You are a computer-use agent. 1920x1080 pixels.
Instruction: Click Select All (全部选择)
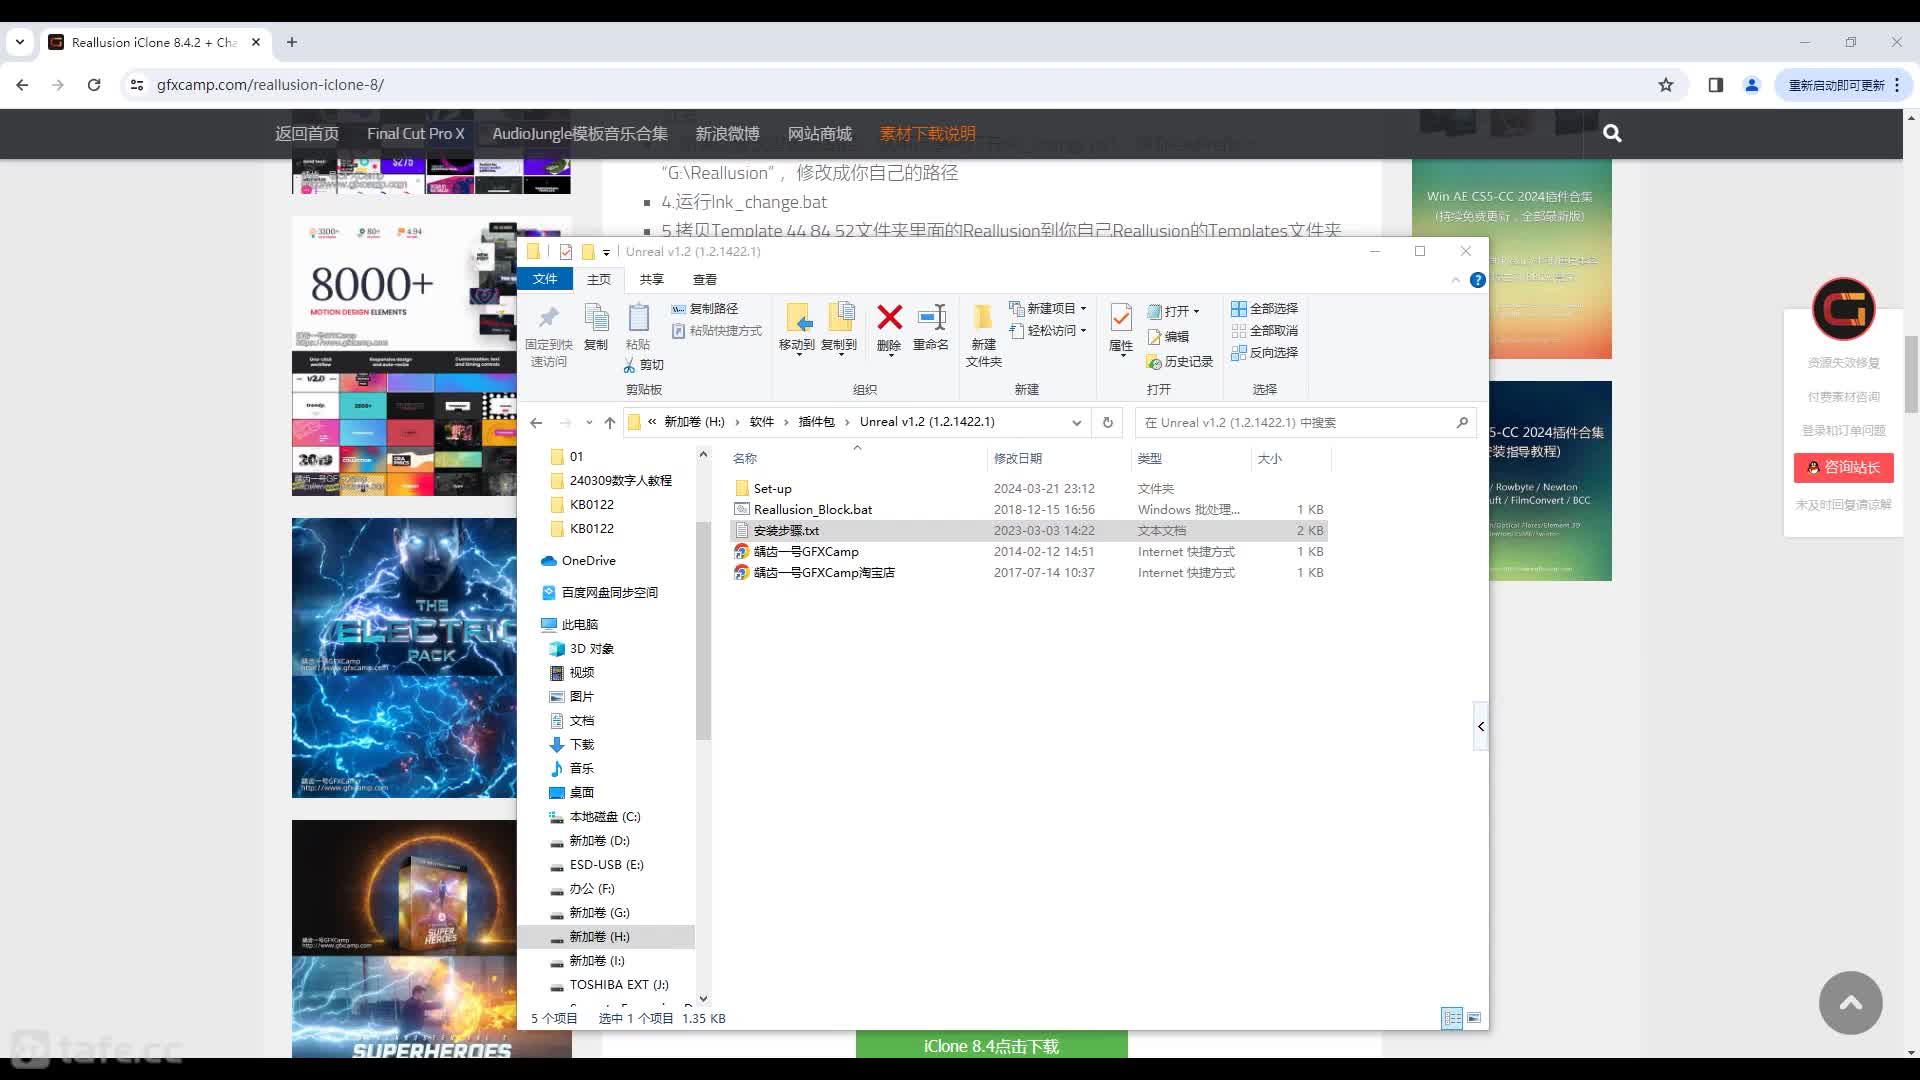[1265, 309]
